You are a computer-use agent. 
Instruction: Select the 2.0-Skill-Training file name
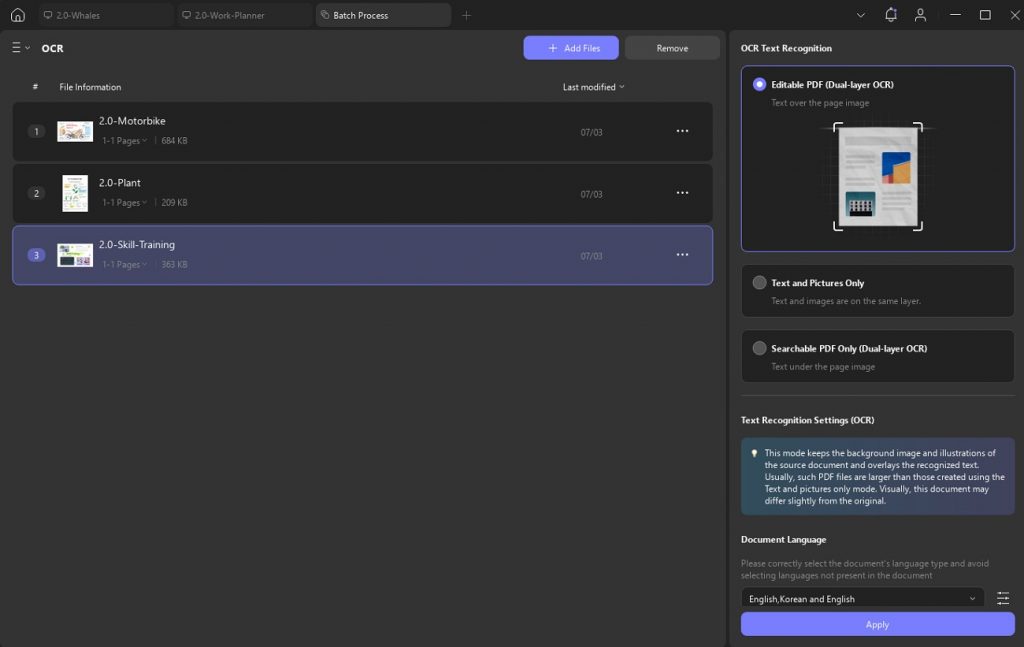136,244
